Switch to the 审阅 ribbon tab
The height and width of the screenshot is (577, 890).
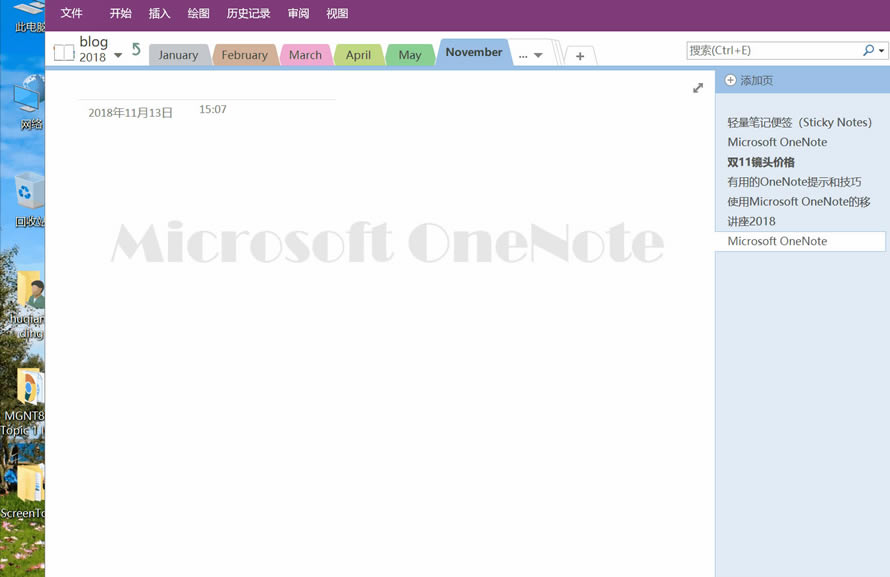pos(299,13)
